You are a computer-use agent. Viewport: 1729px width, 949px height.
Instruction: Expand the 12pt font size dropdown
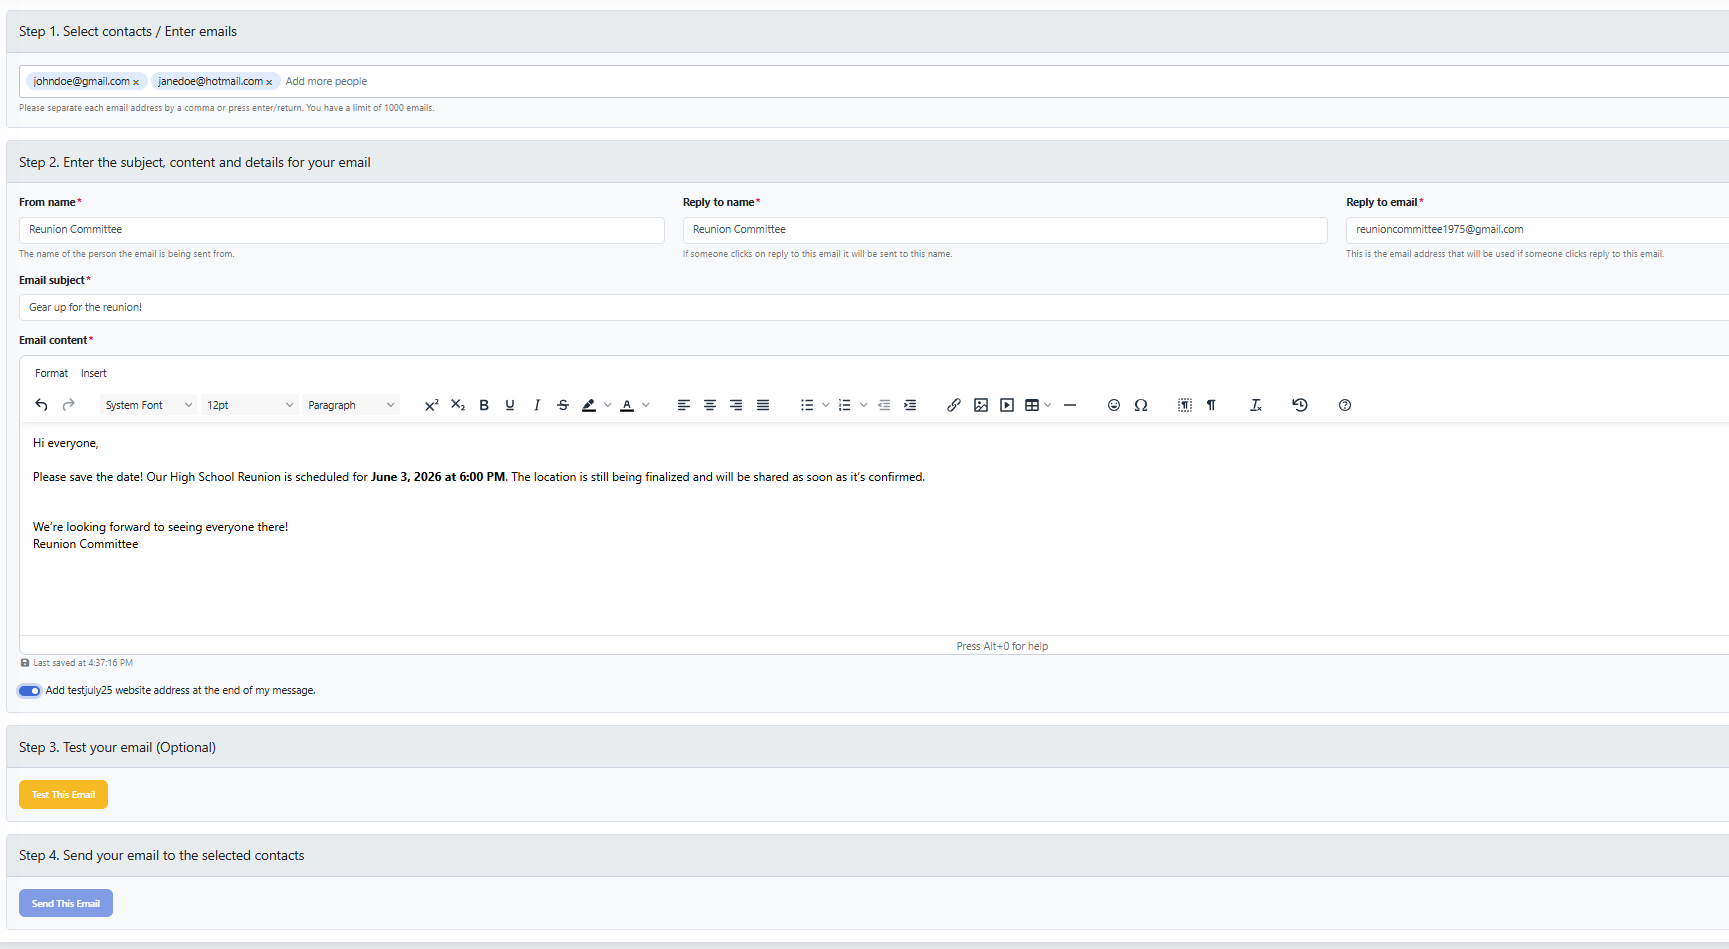(x=249, y=405)
